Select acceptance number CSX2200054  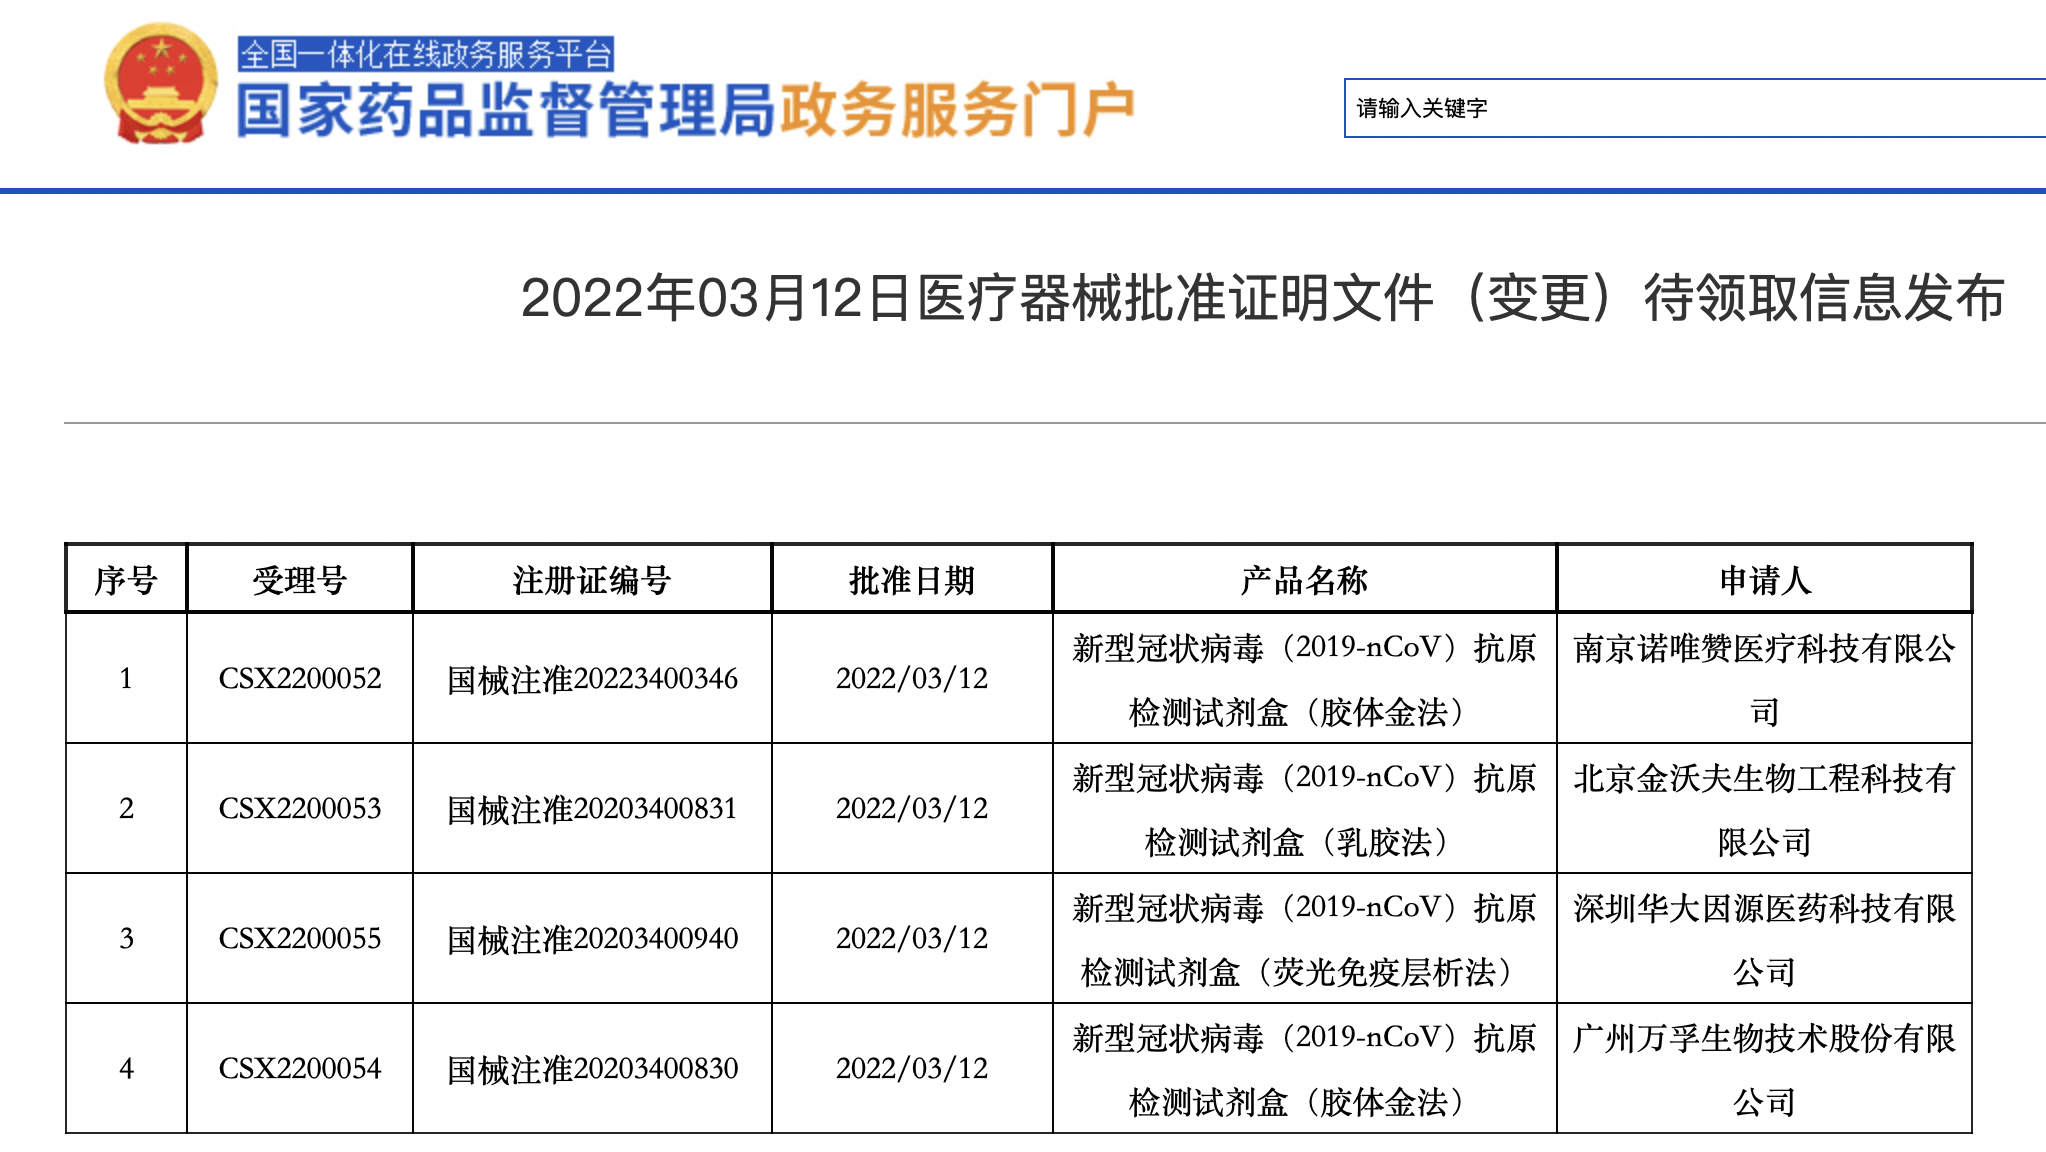300,1068
